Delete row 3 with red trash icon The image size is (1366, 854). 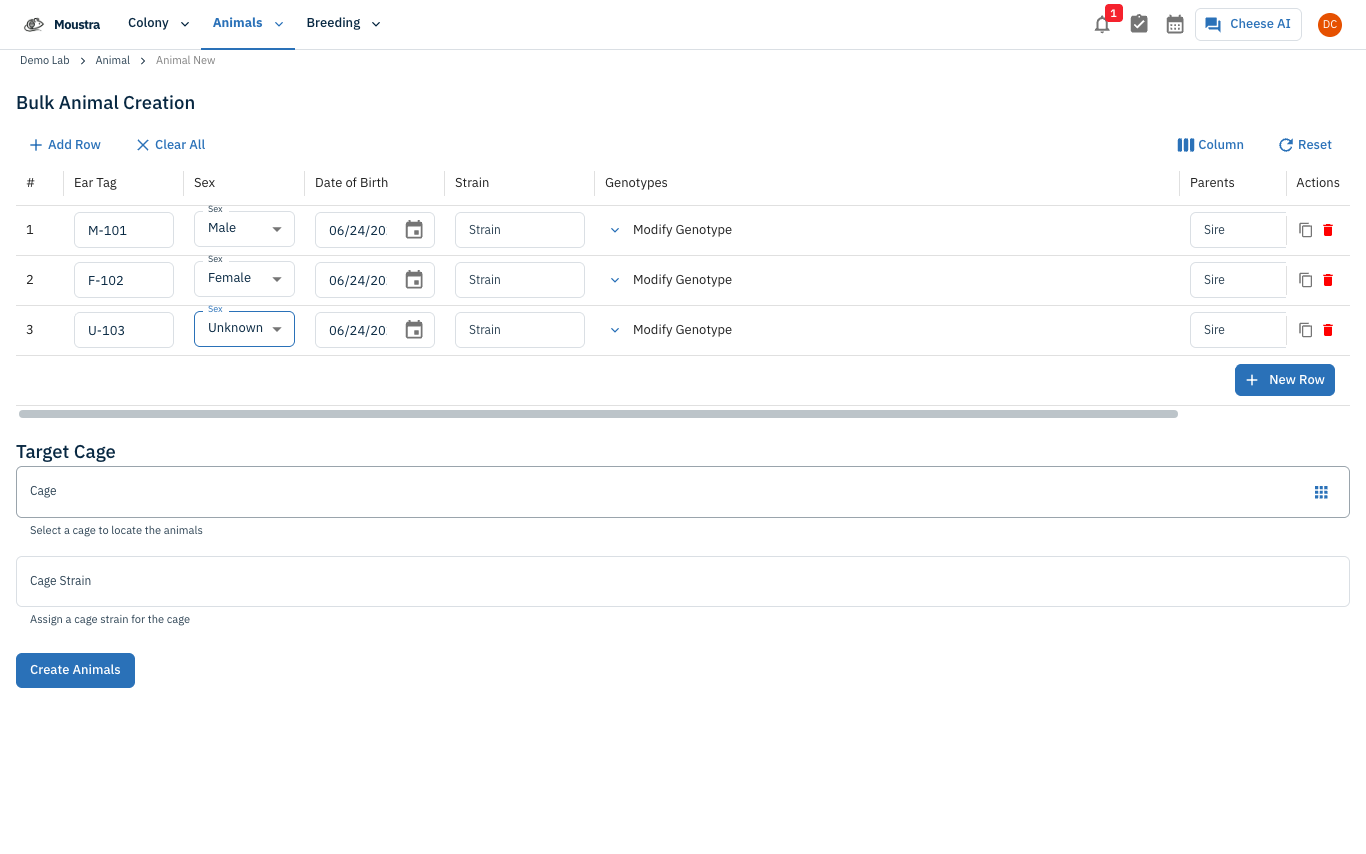coord(1328,330)
